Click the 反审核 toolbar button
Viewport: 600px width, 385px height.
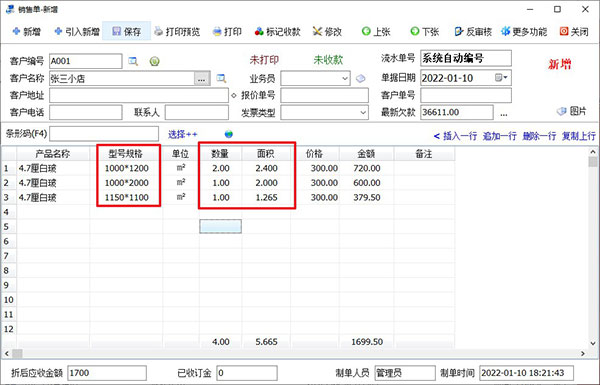473,31
